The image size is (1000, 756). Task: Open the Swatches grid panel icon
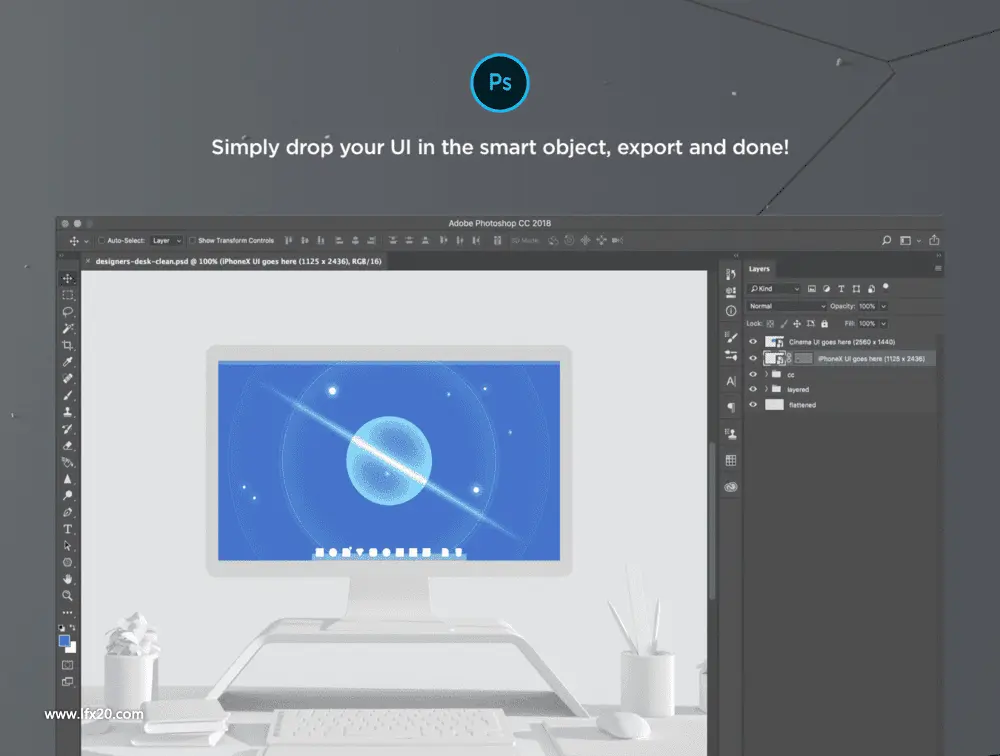tap(731, 460)
